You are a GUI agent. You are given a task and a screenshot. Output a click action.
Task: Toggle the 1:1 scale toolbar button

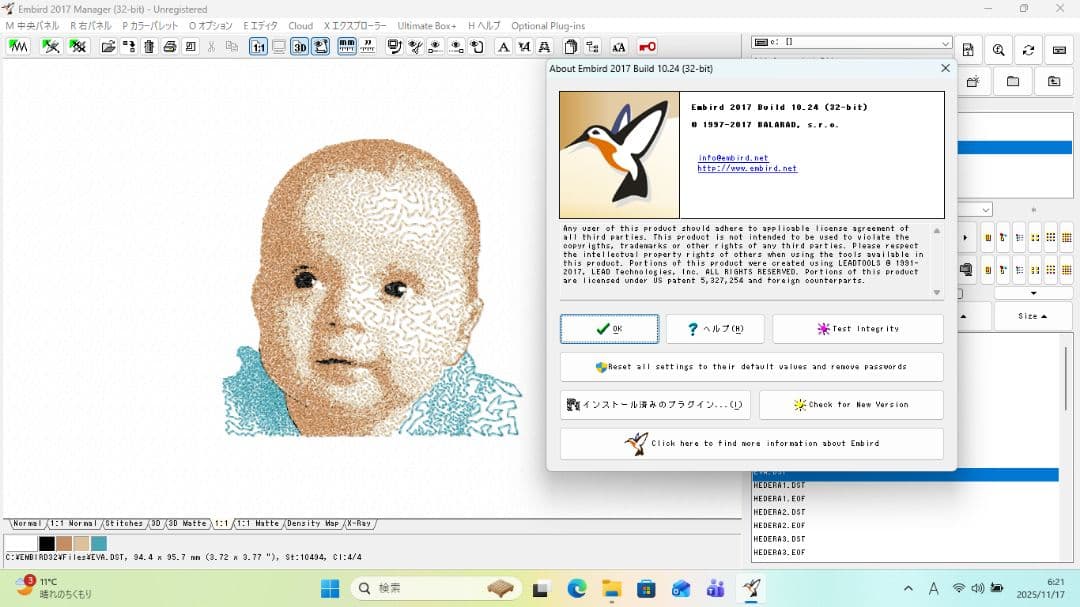click(258, 47)
